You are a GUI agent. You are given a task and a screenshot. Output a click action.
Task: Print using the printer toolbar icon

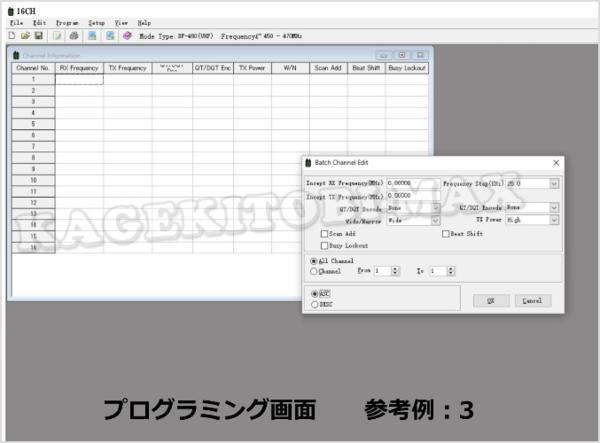click(x=74, y=36)
